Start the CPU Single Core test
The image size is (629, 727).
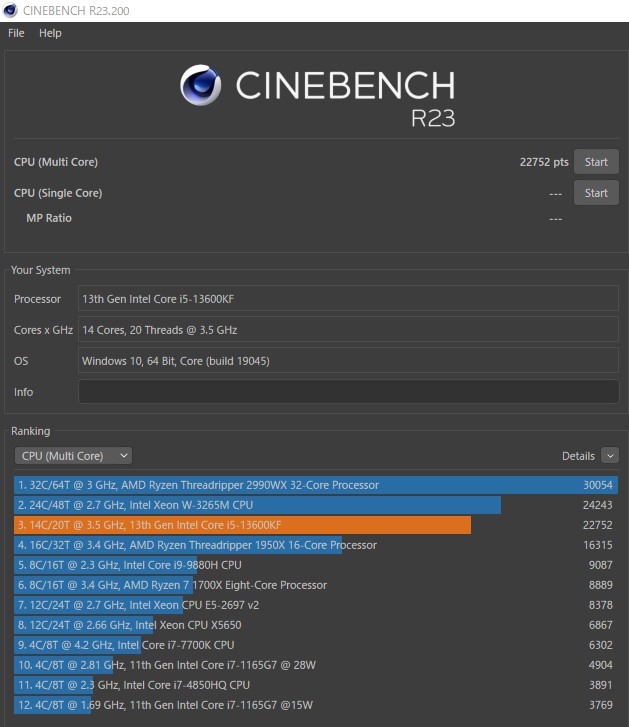596,193
